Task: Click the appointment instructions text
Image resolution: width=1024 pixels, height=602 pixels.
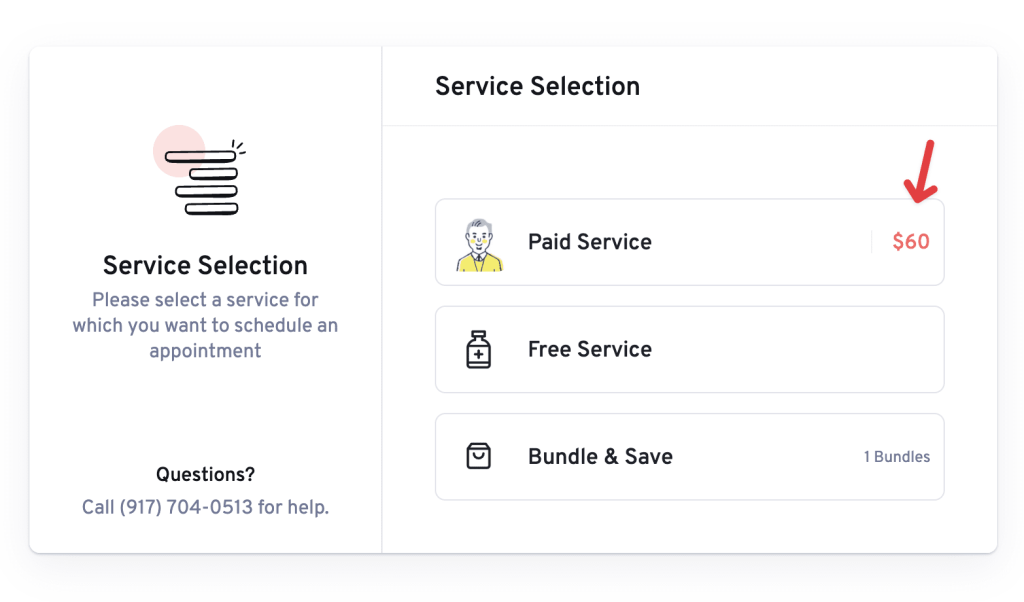Action: point(205,325)
